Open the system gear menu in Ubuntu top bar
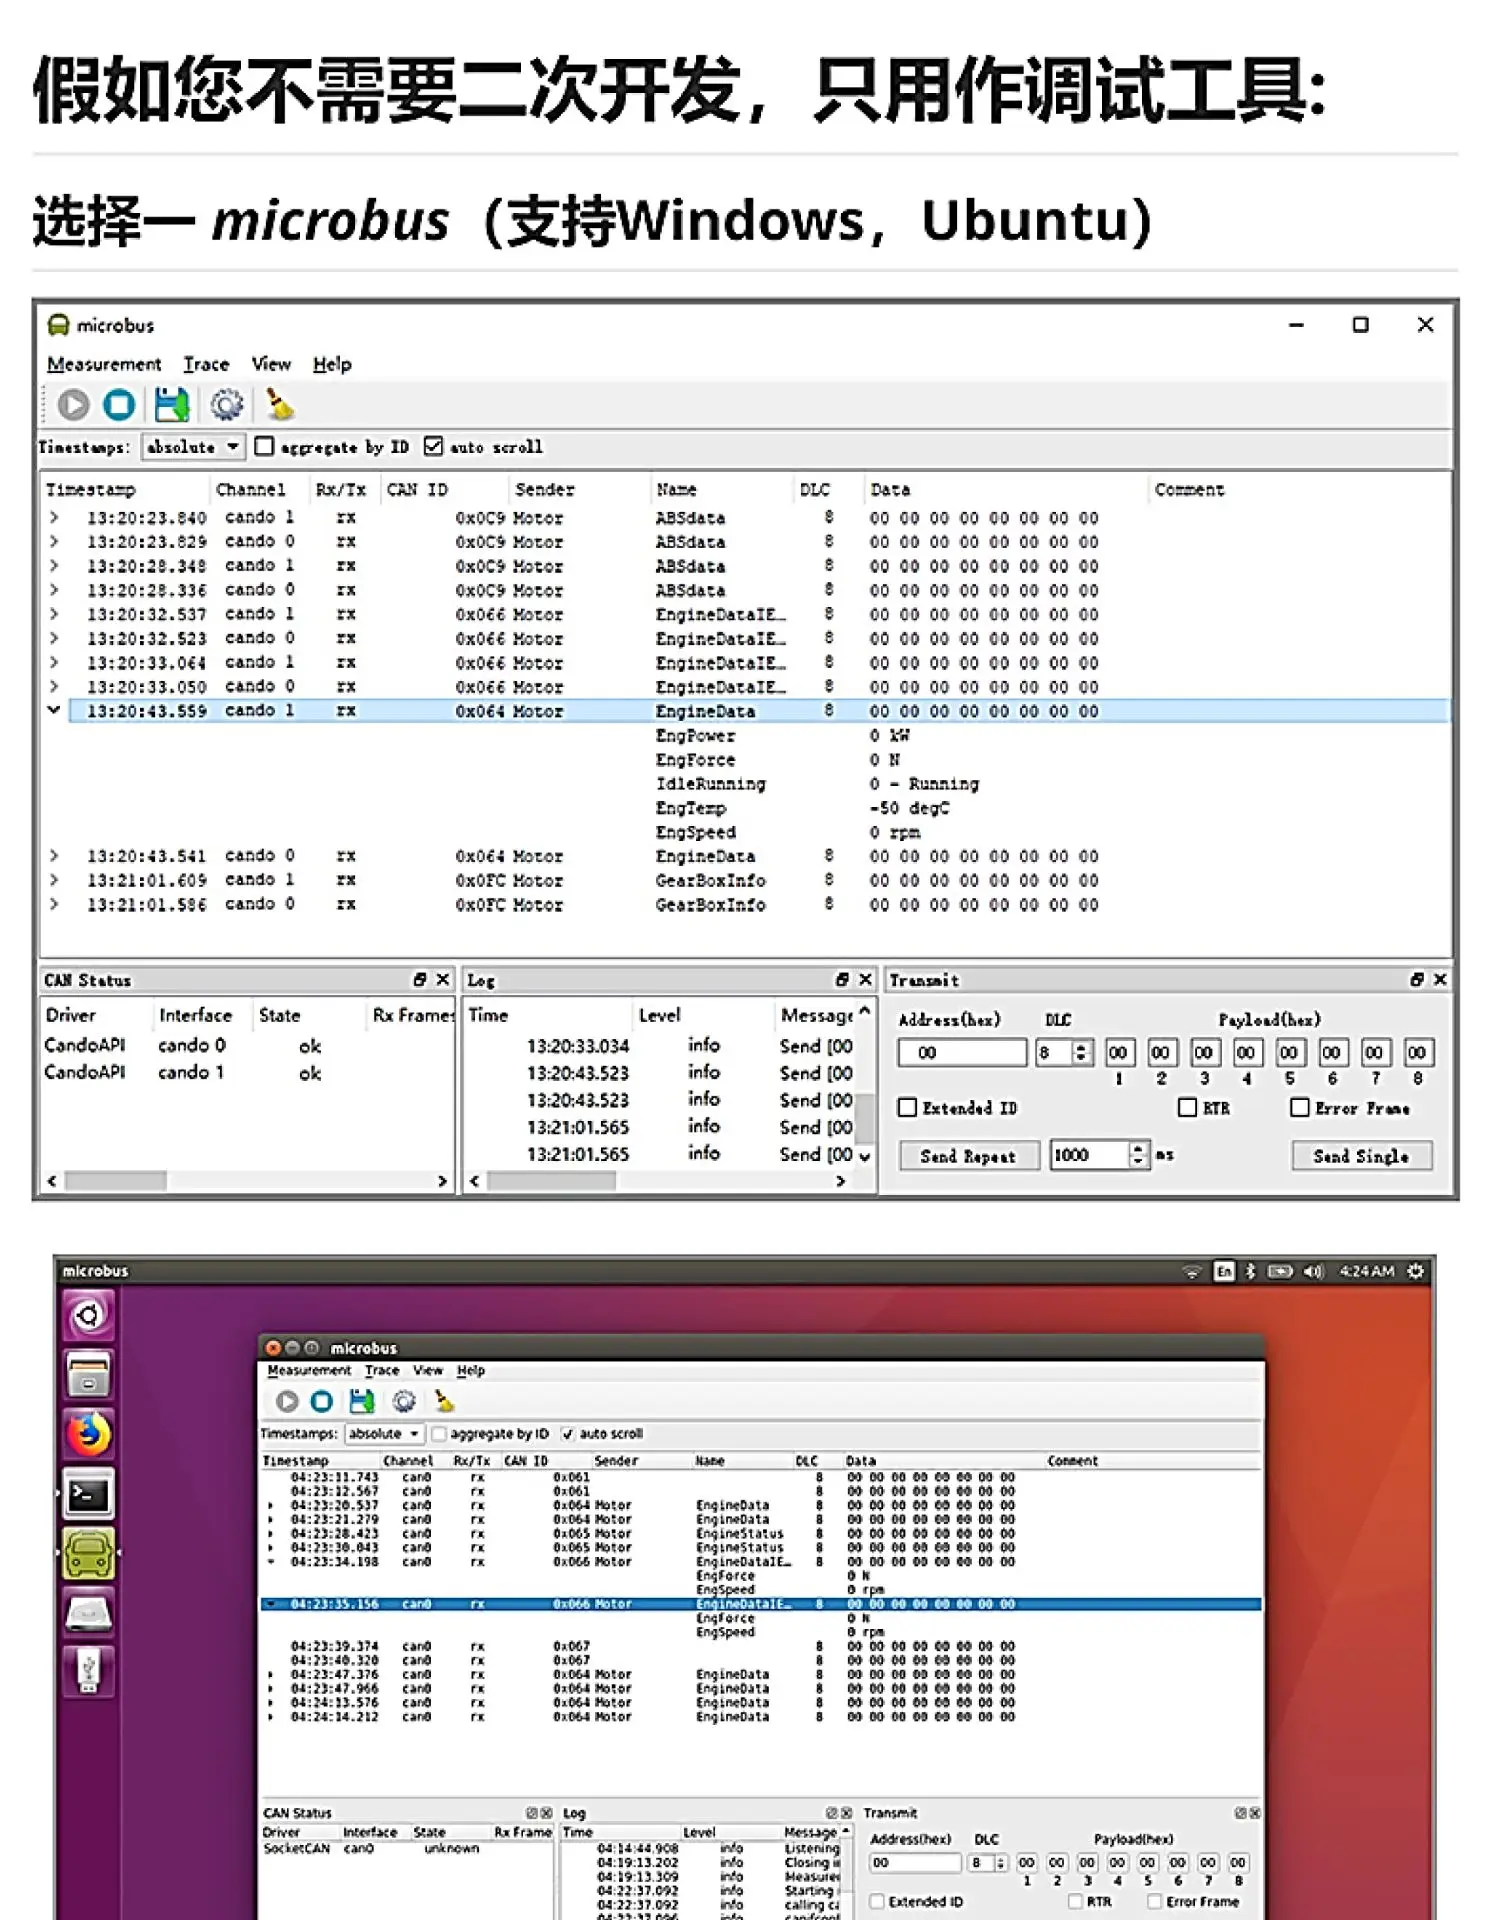Image resolution: width=1500 pixels, height=1920 pixels. coord(1416,1271)
